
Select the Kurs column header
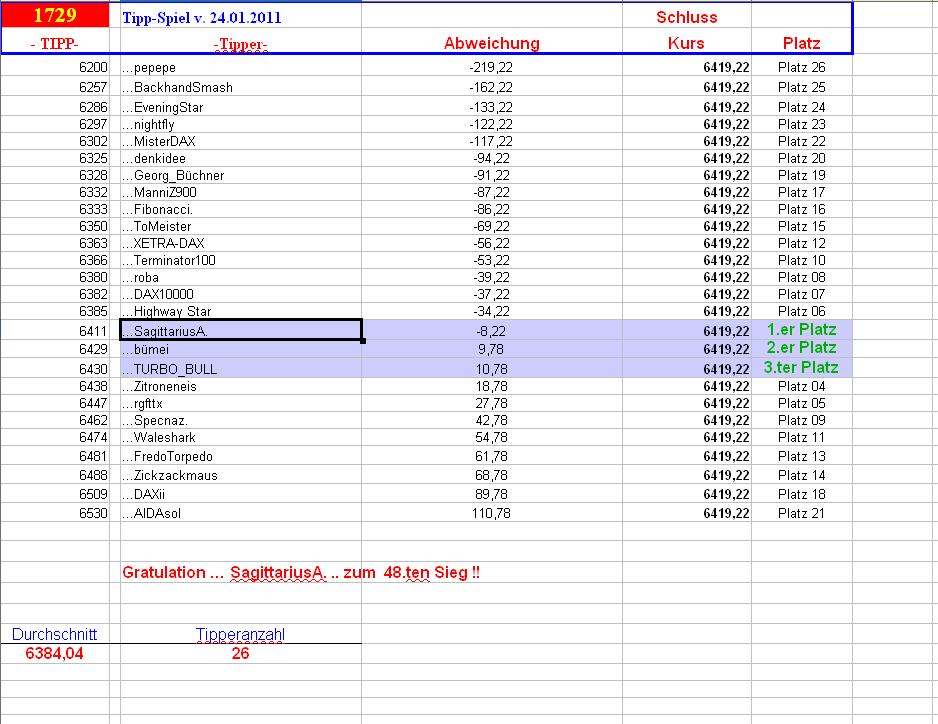coord(684,43)
